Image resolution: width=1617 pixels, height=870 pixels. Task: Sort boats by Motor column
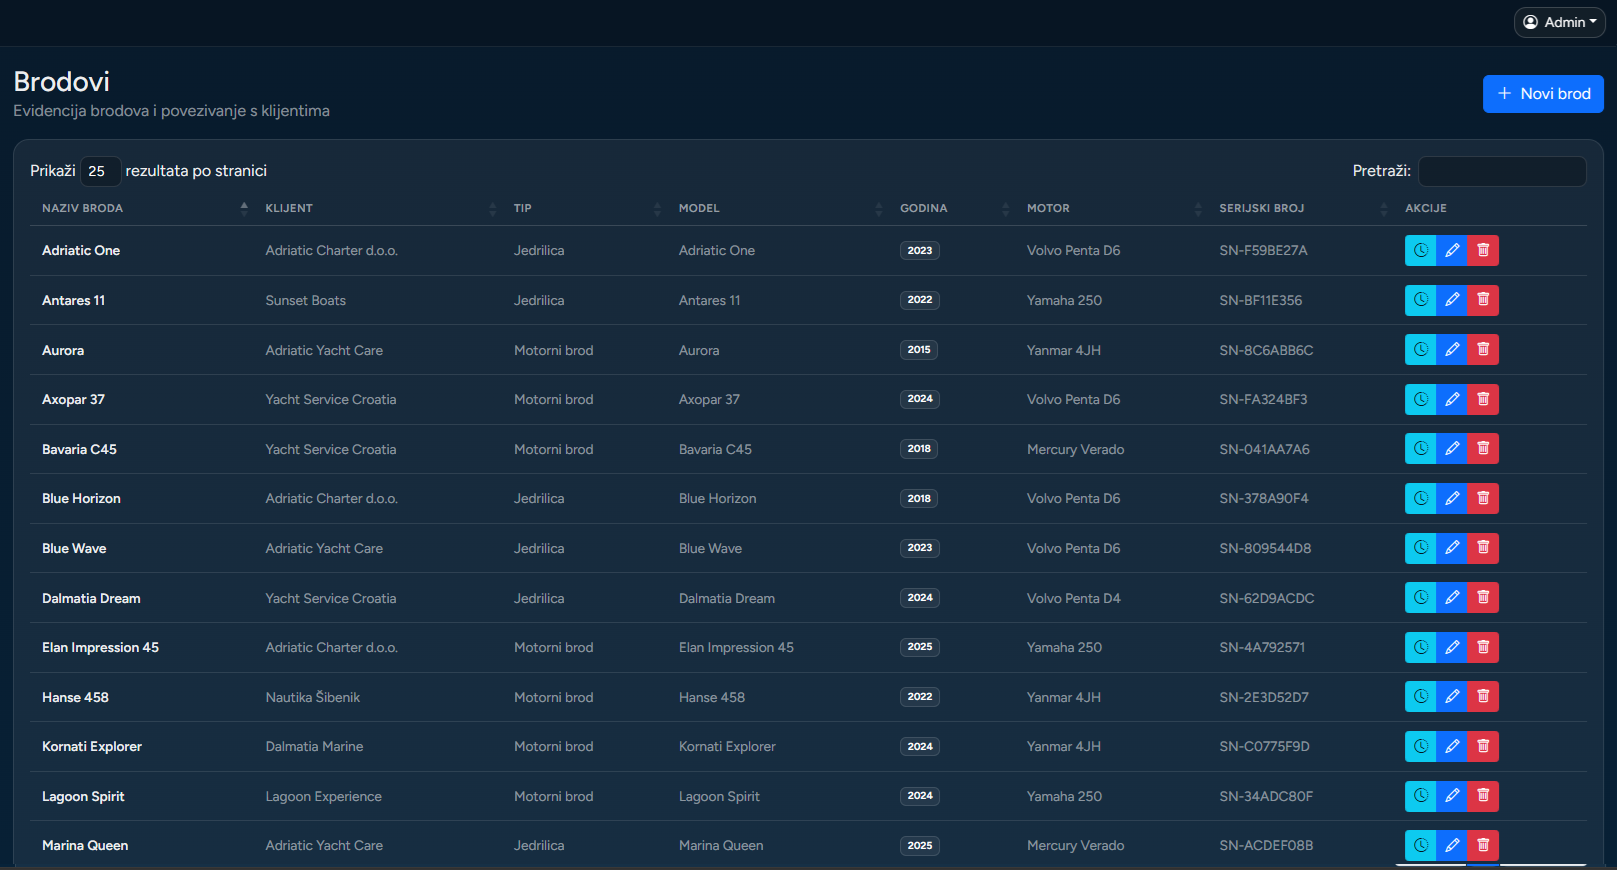(x=1111, y=208)
